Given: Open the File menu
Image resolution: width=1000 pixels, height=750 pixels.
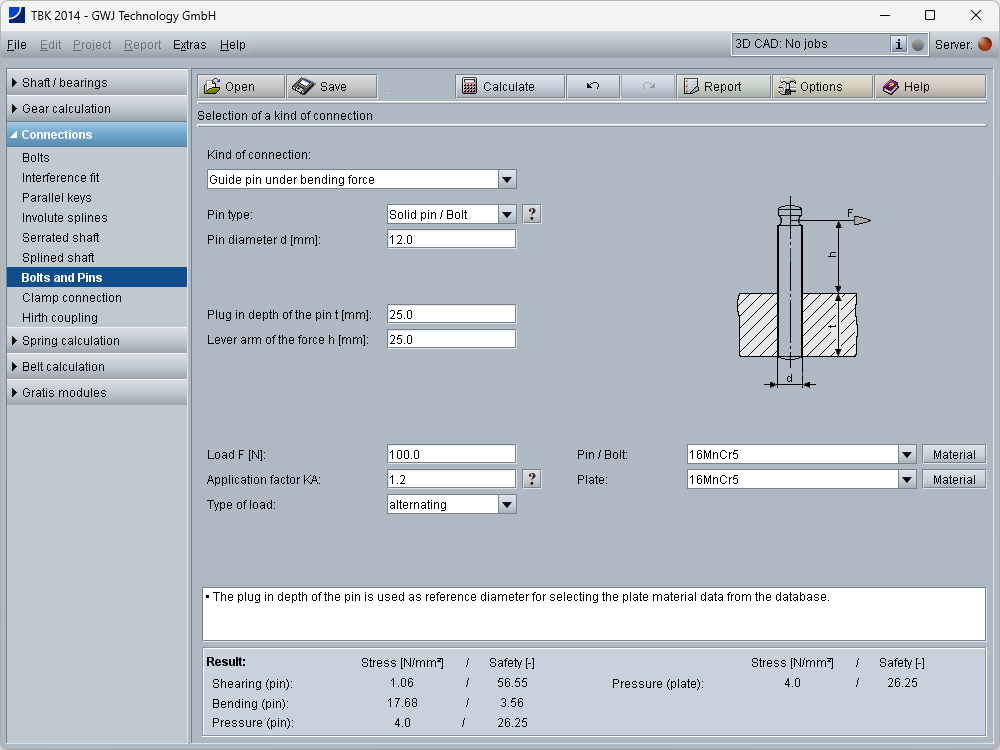Looking at the screenshot, I should pyautogui.click(x=16, y=45).
